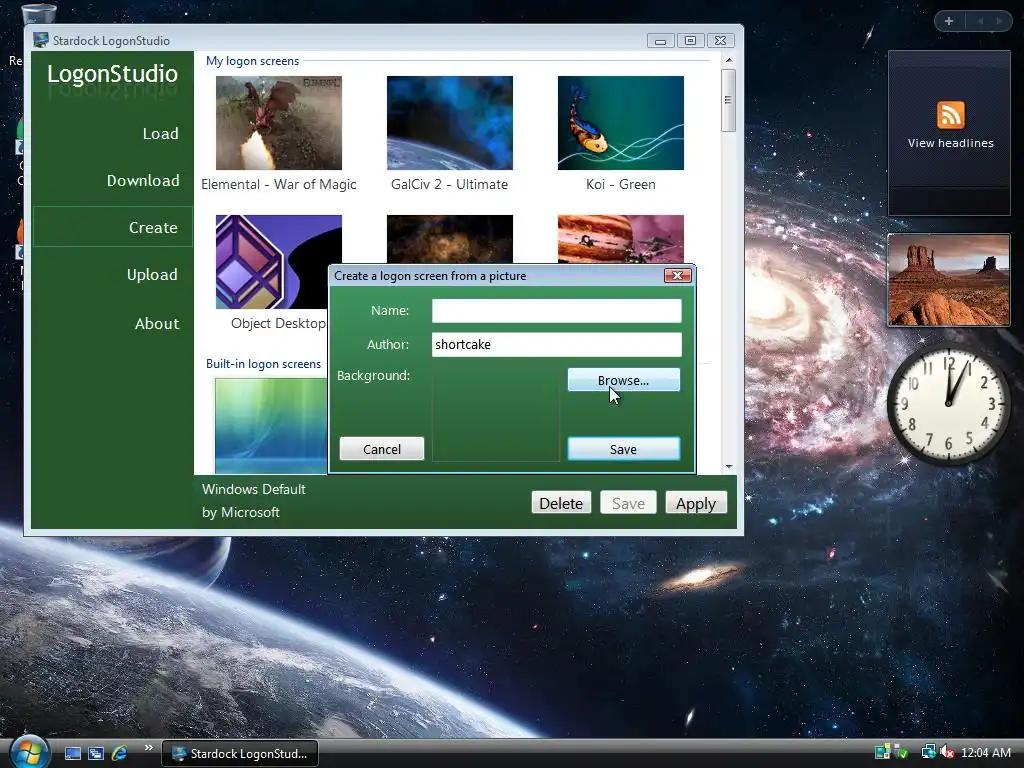Open the Upload section
This screenshot has height=768, width=1024.
tap(152, 274)
